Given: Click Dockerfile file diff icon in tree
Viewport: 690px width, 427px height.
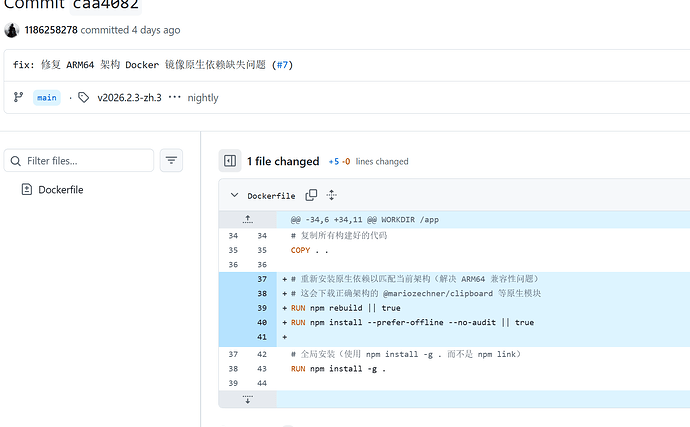Looking at the screenshot, I should (x=27, y=190).
